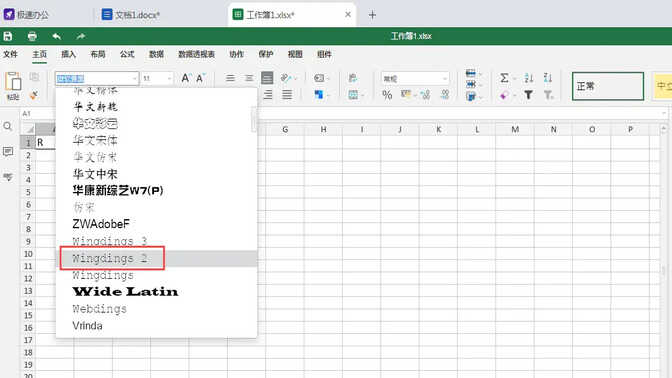Choose ZWAdobeF font
The height and width of the screenshot is (378, 672).
[156, 224]
